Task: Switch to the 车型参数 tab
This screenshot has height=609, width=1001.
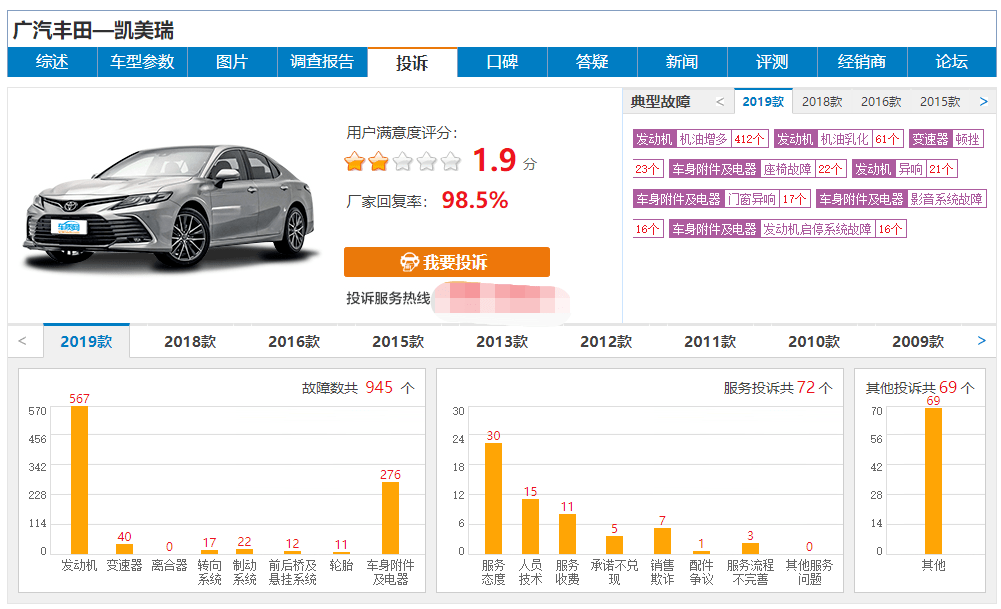Action: [142, 62]
